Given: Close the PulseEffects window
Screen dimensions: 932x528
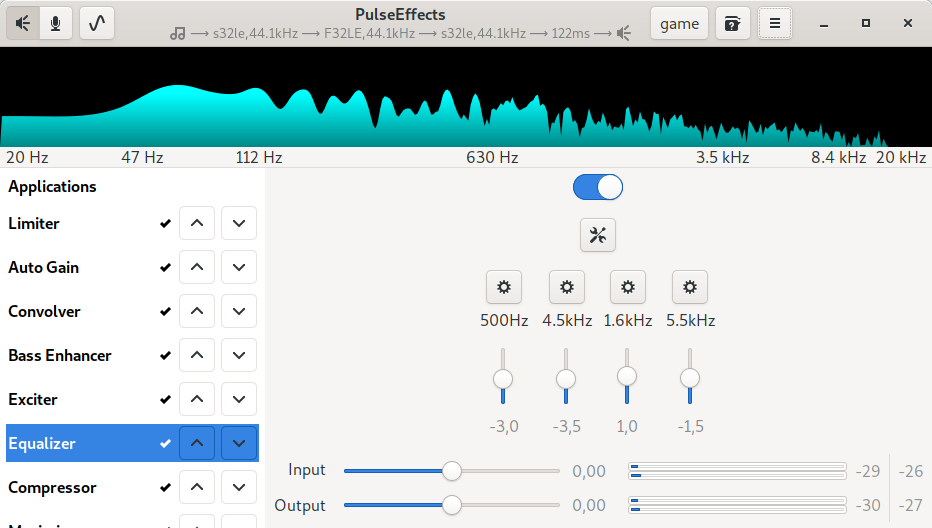Looking at the screenshot, I should coord(908,23).
